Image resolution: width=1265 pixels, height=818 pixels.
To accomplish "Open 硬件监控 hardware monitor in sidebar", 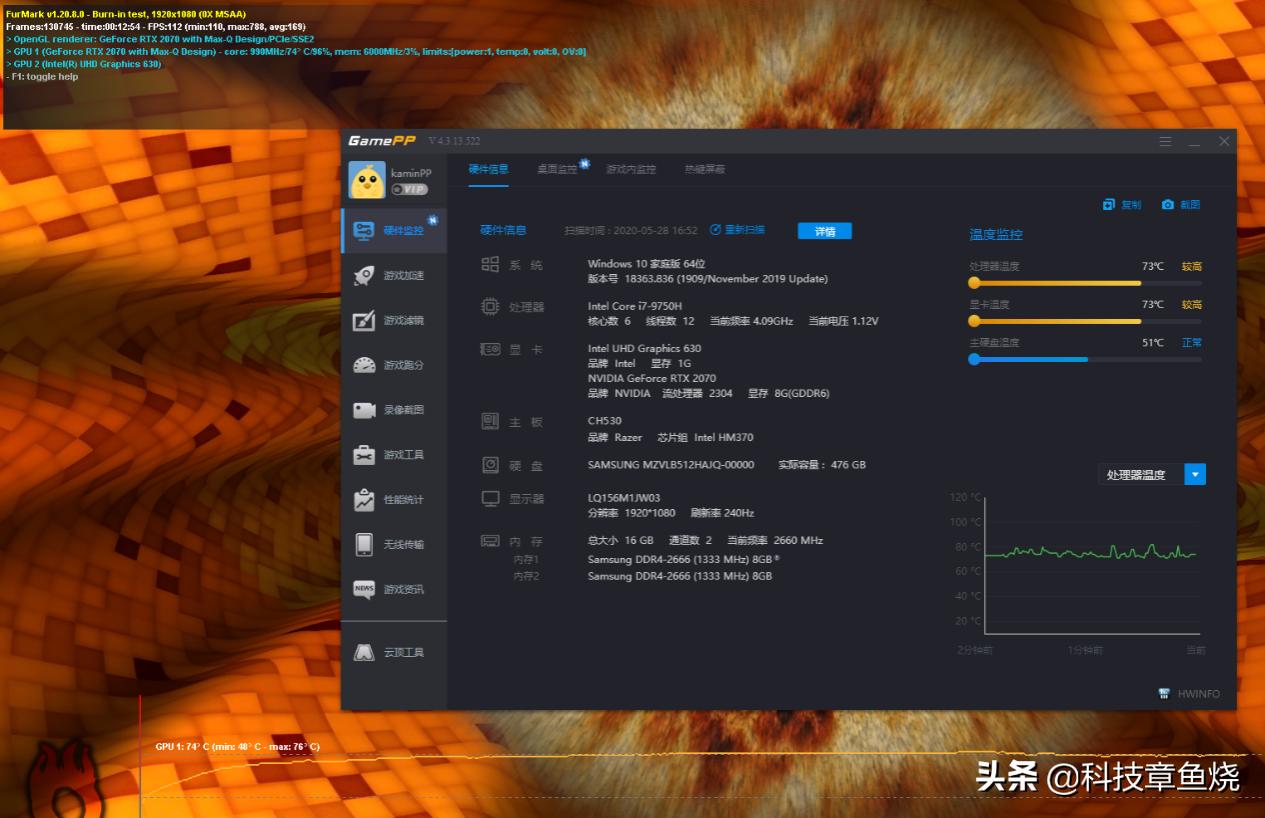I will pos(394,230).
